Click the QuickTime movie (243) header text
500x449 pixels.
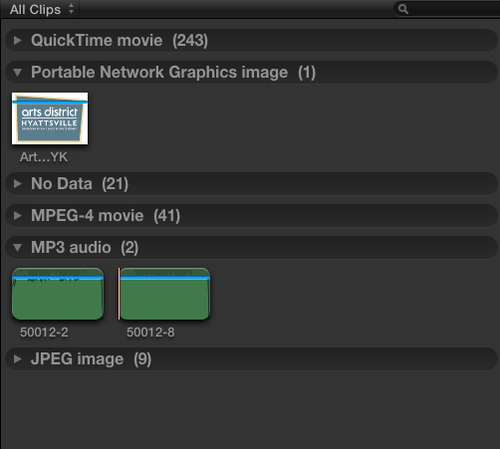(119, 41)
